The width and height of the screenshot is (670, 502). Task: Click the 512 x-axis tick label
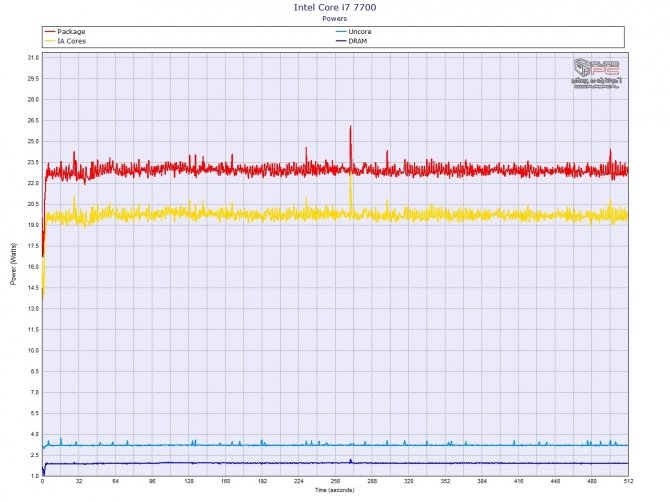[628, 481]
